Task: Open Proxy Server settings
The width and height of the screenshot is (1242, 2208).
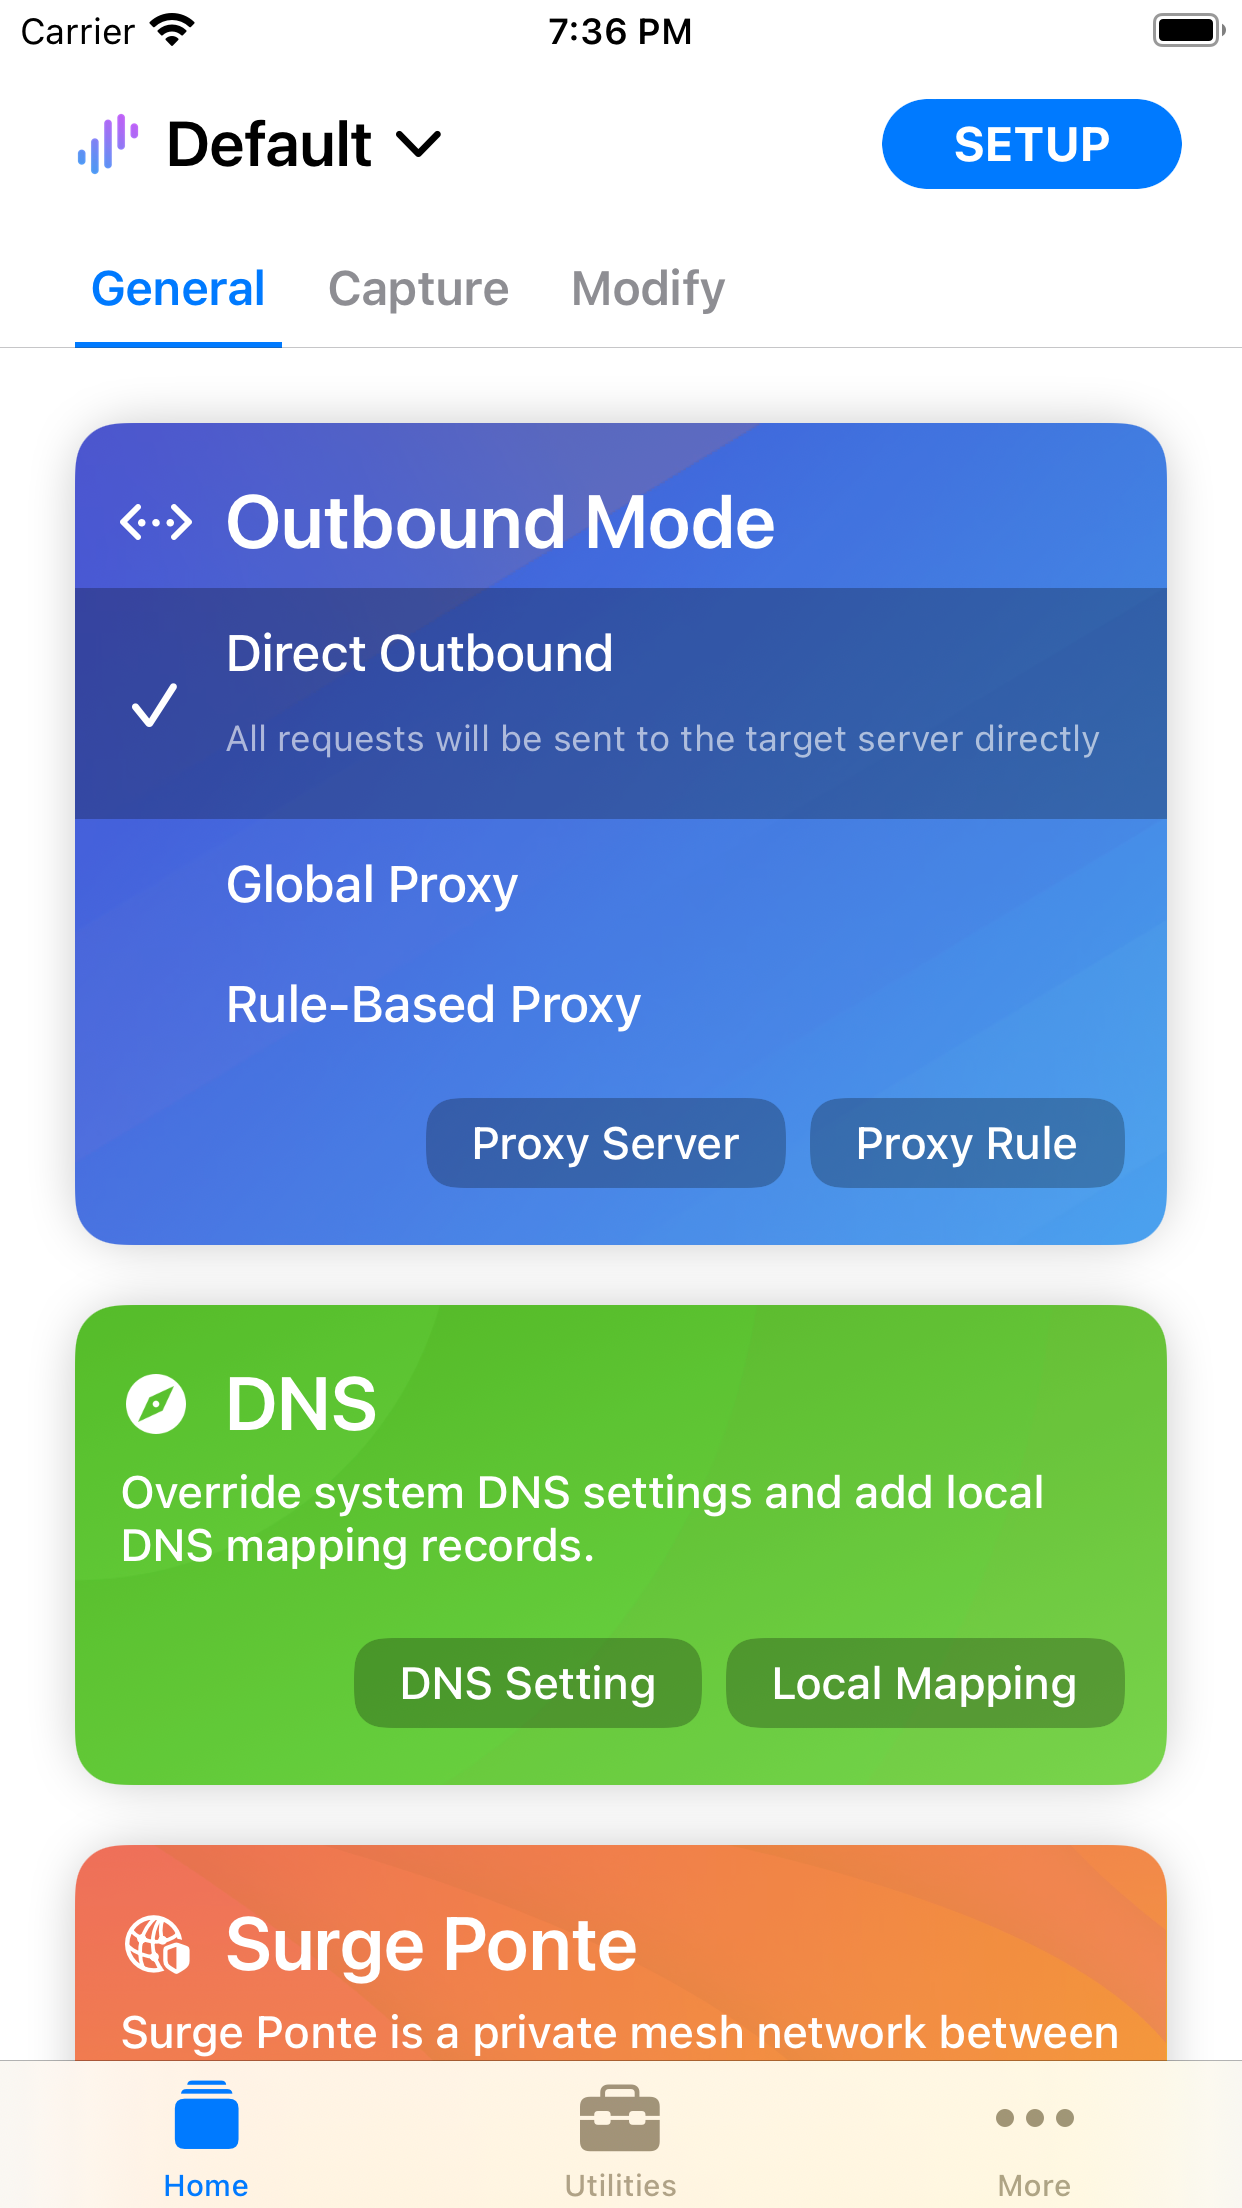Action: (605, 1143)
